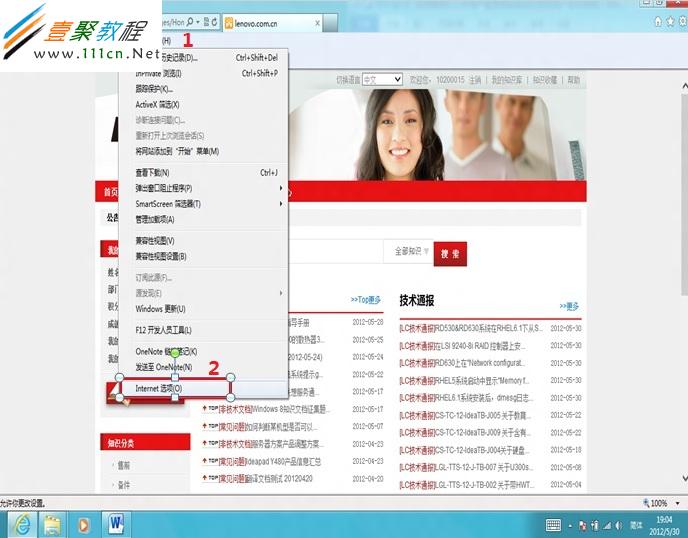Viewport: 688px width, 538px height.
Task: Open the 全部知识 search scope dropdown
Action: coord(412,252)
